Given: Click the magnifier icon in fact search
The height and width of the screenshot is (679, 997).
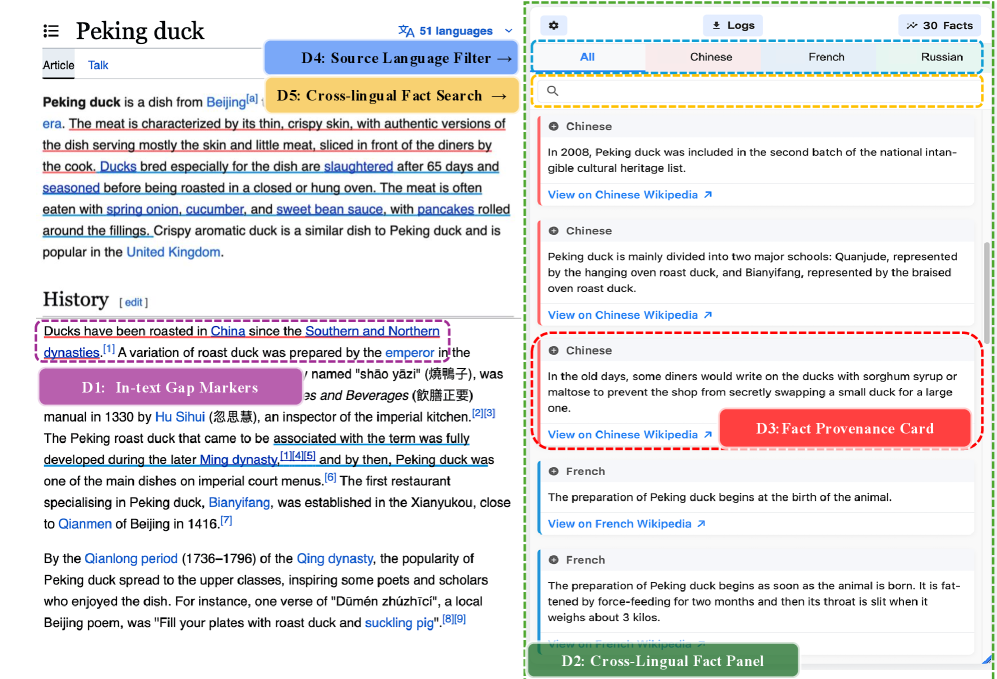Looking at the screenshot, I should [552, 91].
